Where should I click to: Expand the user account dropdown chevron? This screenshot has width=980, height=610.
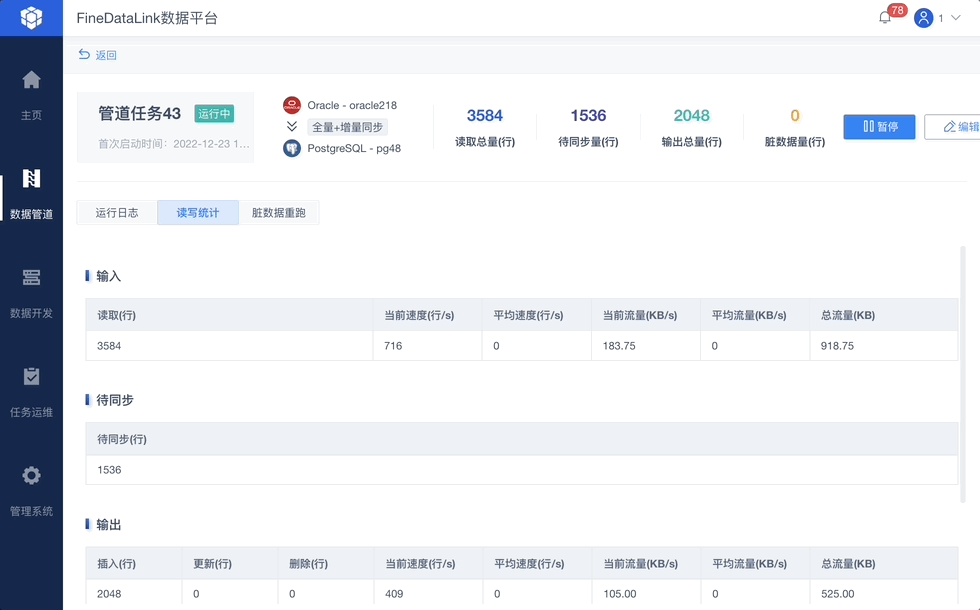pos(956,18)
